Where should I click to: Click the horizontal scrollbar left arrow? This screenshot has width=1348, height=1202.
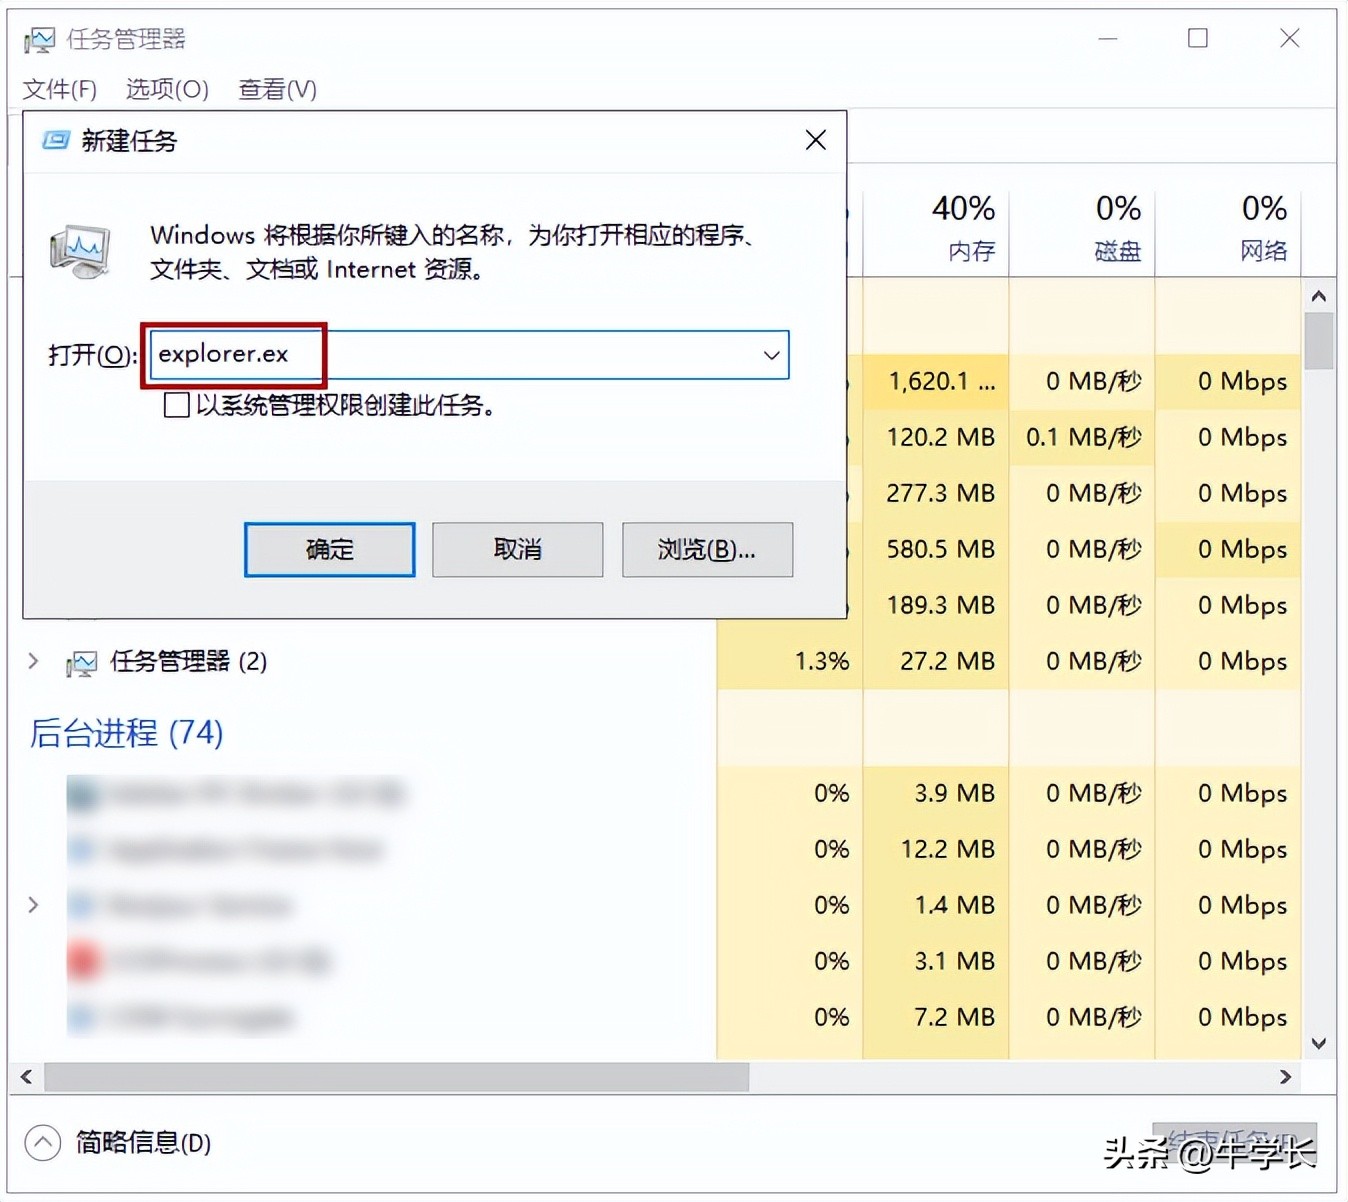pos(26,1077)
